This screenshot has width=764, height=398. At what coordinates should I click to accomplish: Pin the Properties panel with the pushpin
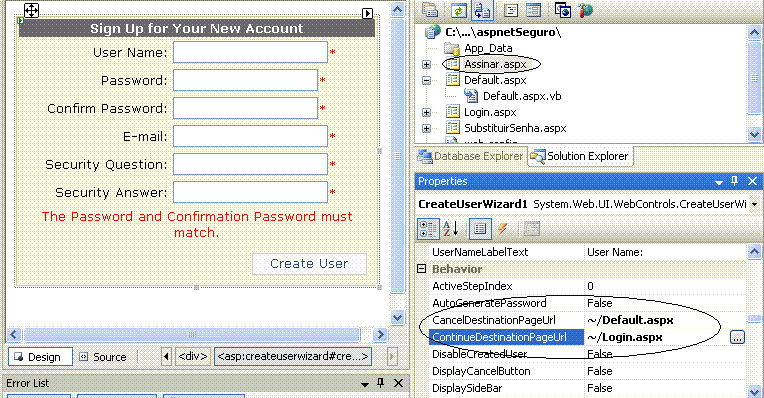tap(735, 181)
